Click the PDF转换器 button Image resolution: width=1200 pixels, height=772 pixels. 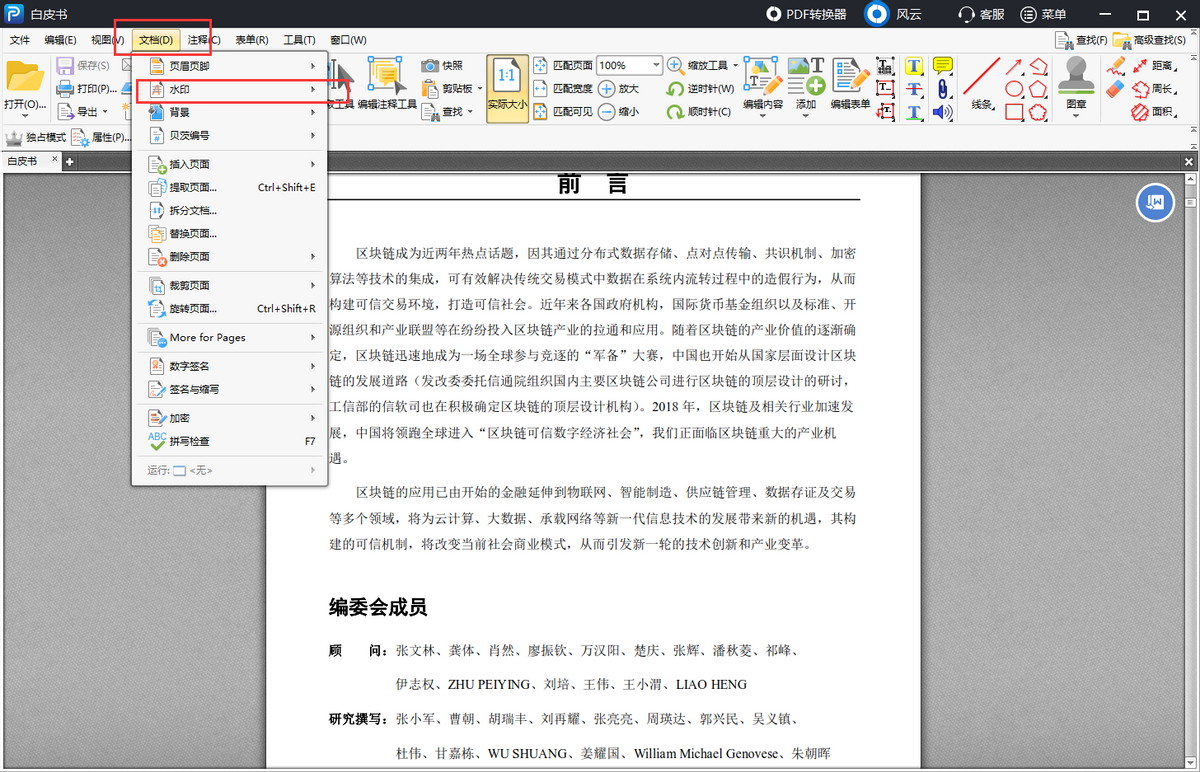coord(806,14)
